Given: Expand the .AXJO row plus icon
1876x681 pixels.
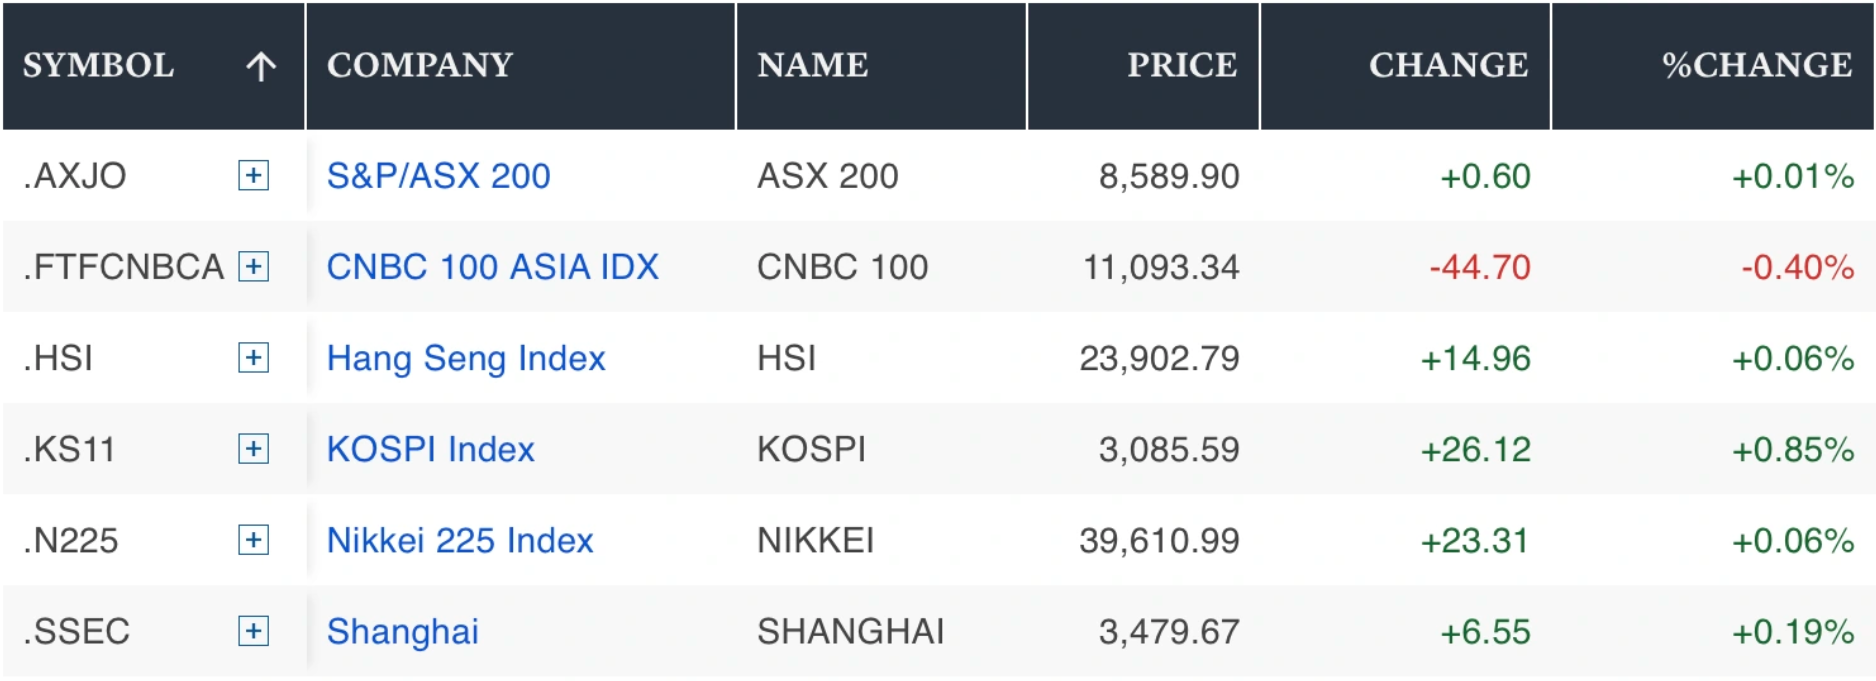Looking at the screenshot, I should tap(254, 176).
